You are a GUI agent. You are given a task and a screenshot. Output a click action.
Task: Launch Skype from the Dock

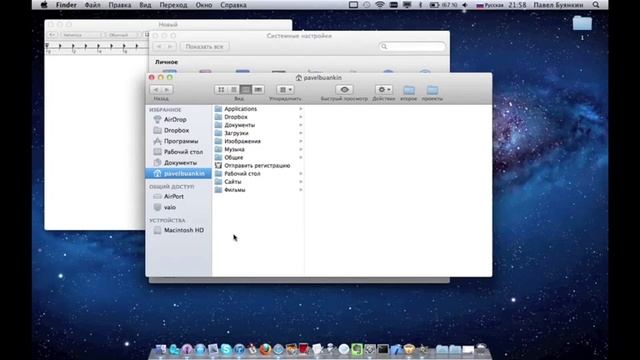(226, 349)
